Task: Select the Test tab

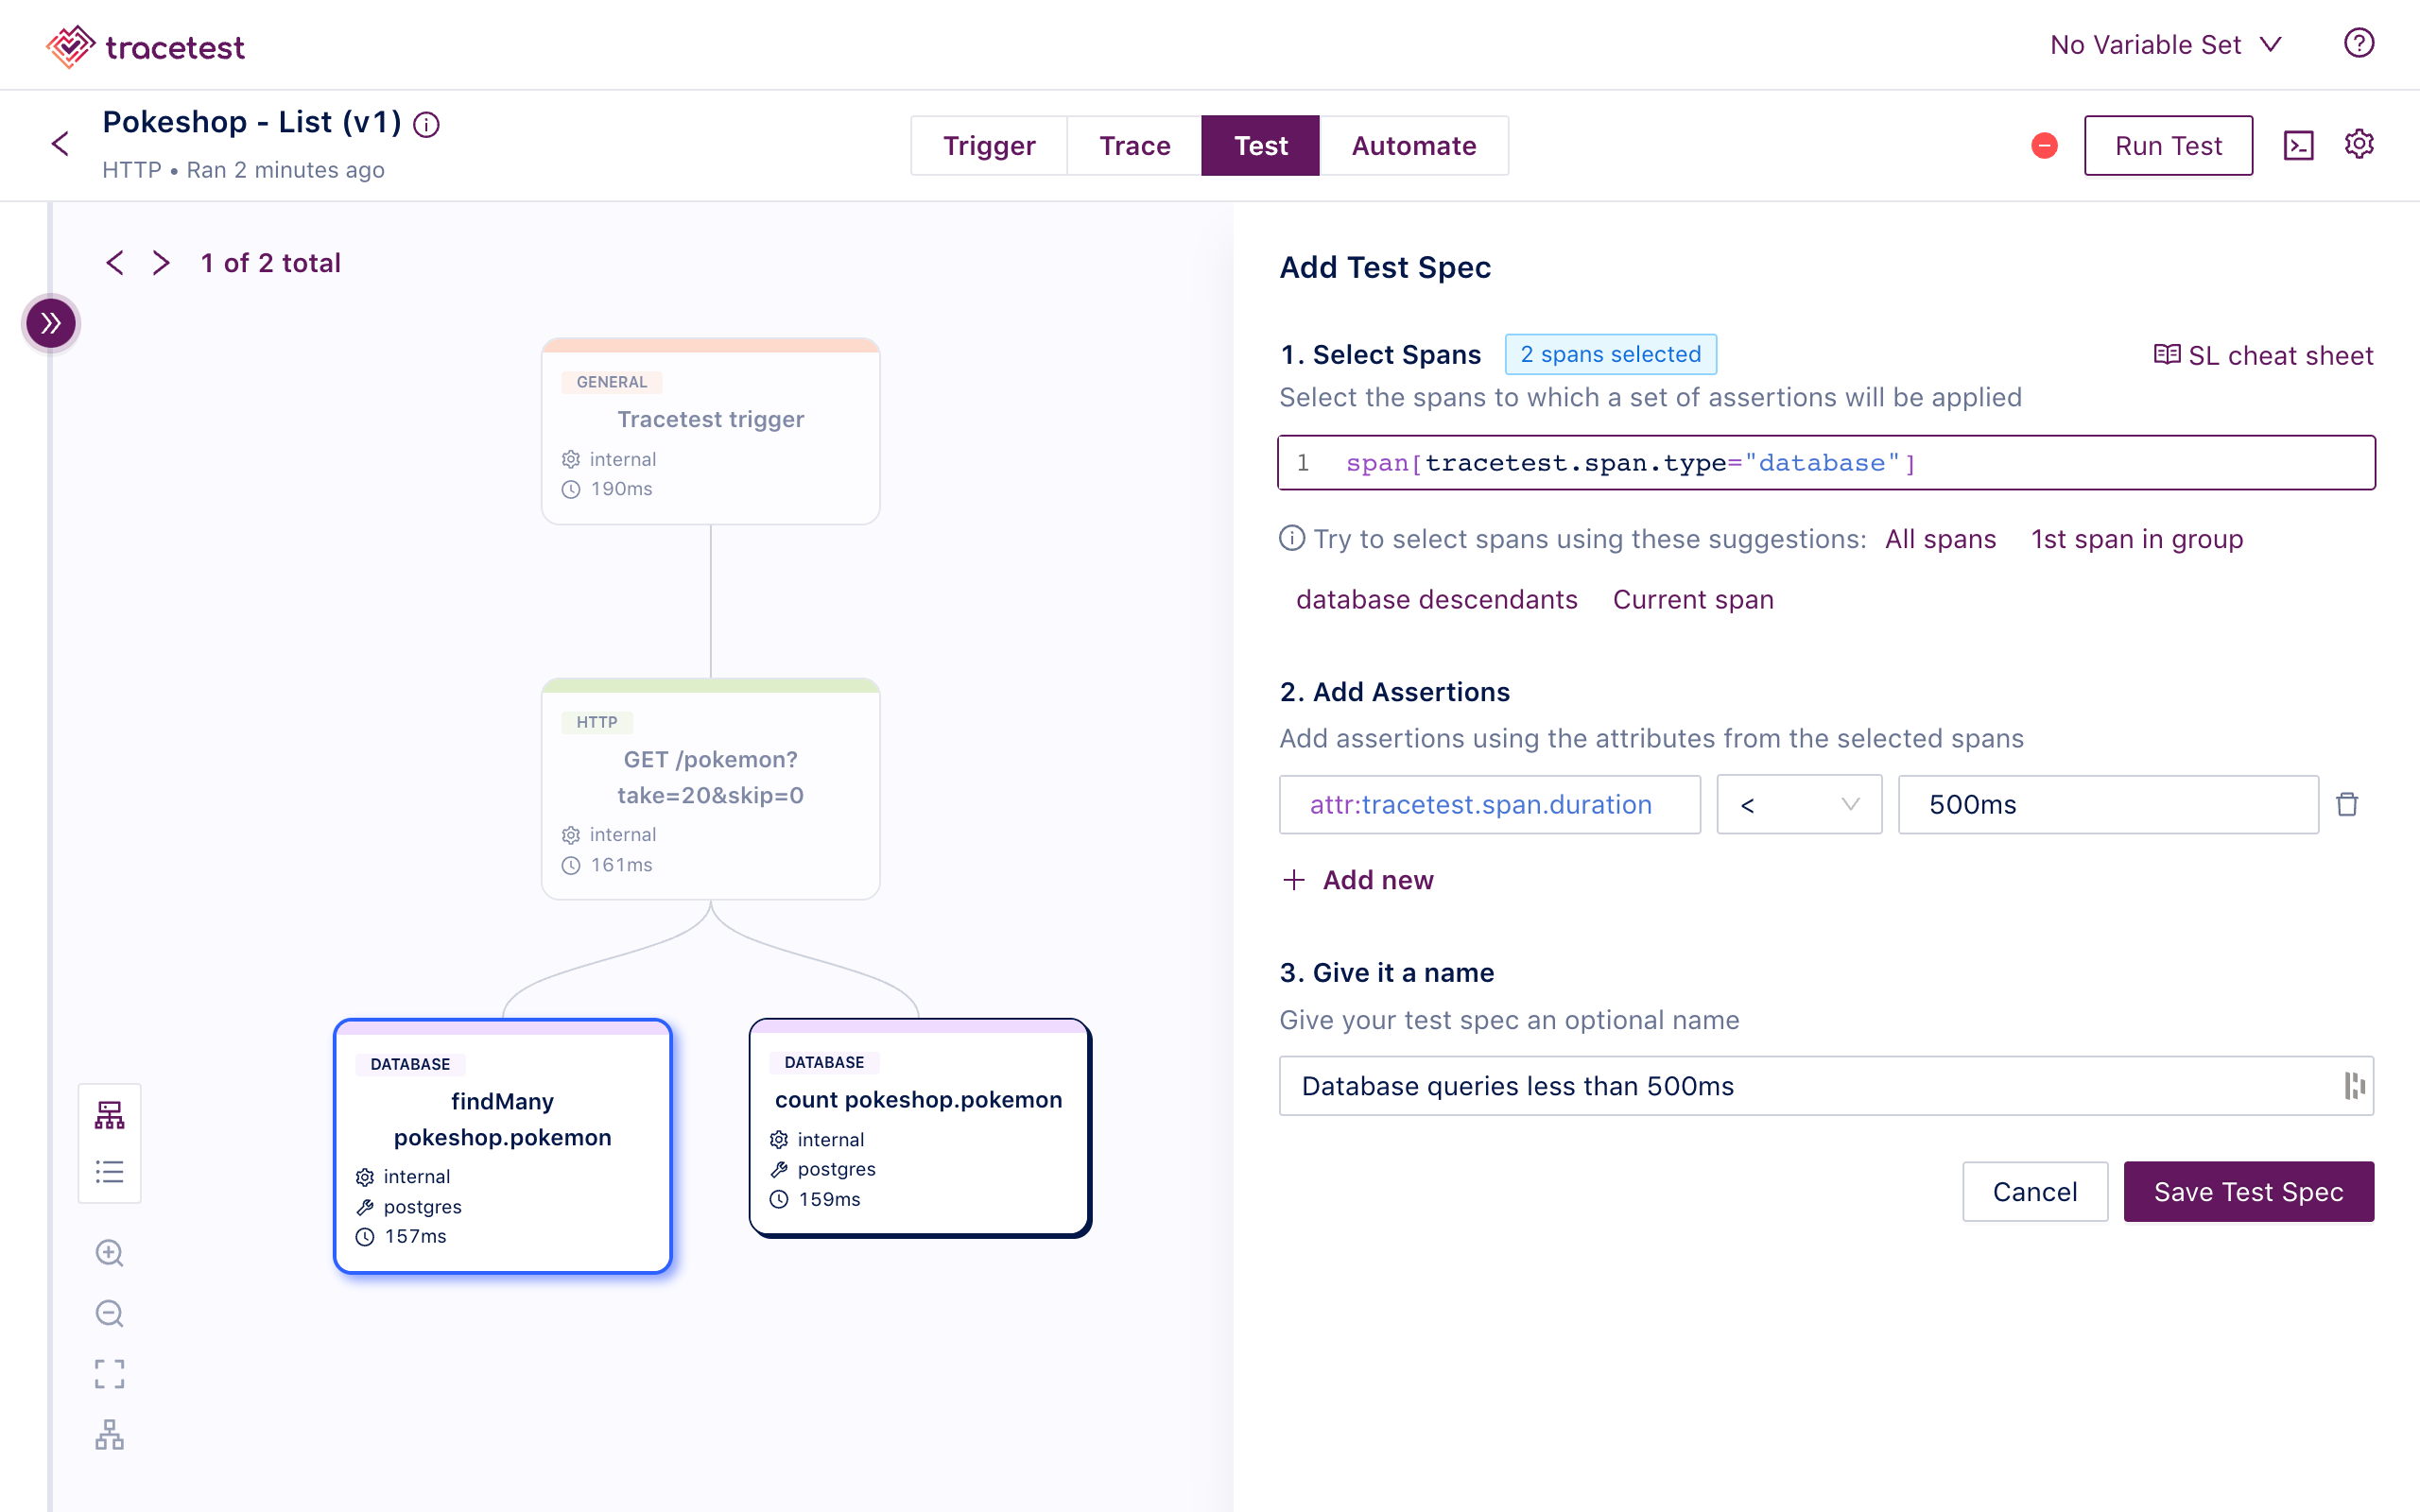Action: pos(1260,146)
